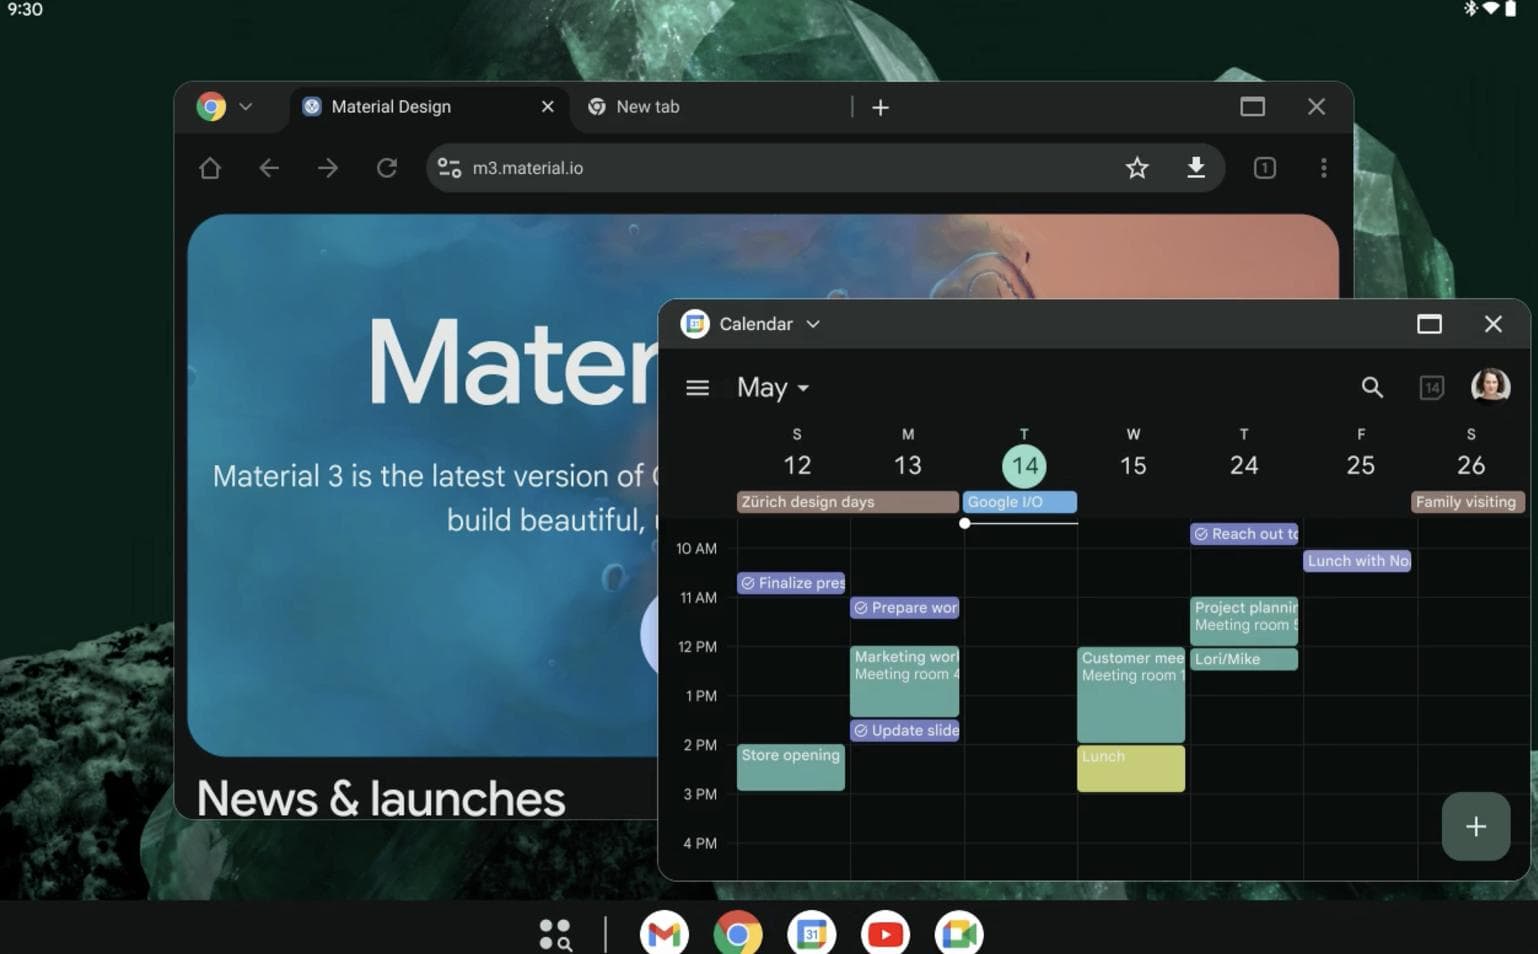The height and width of the screenshot is (954, 1538).
Task: Launch Gmail from taskbar
Action: click(x=664, y=934)
